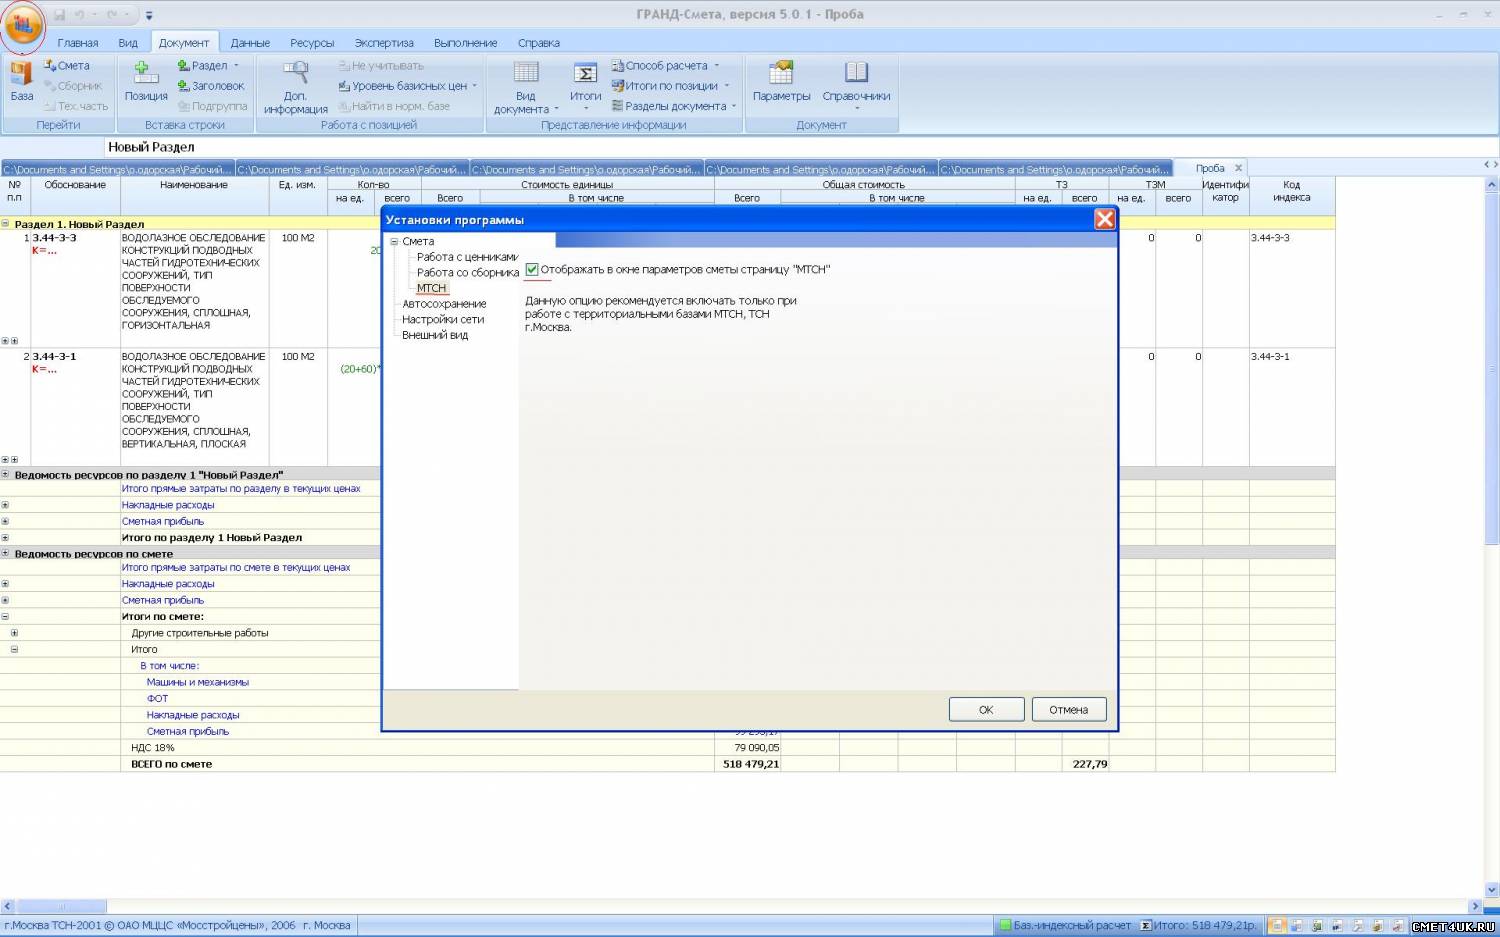Screen dimensions: 1500x937
Task: Select Внешний вид in settings tree
Action: point(435,335)
